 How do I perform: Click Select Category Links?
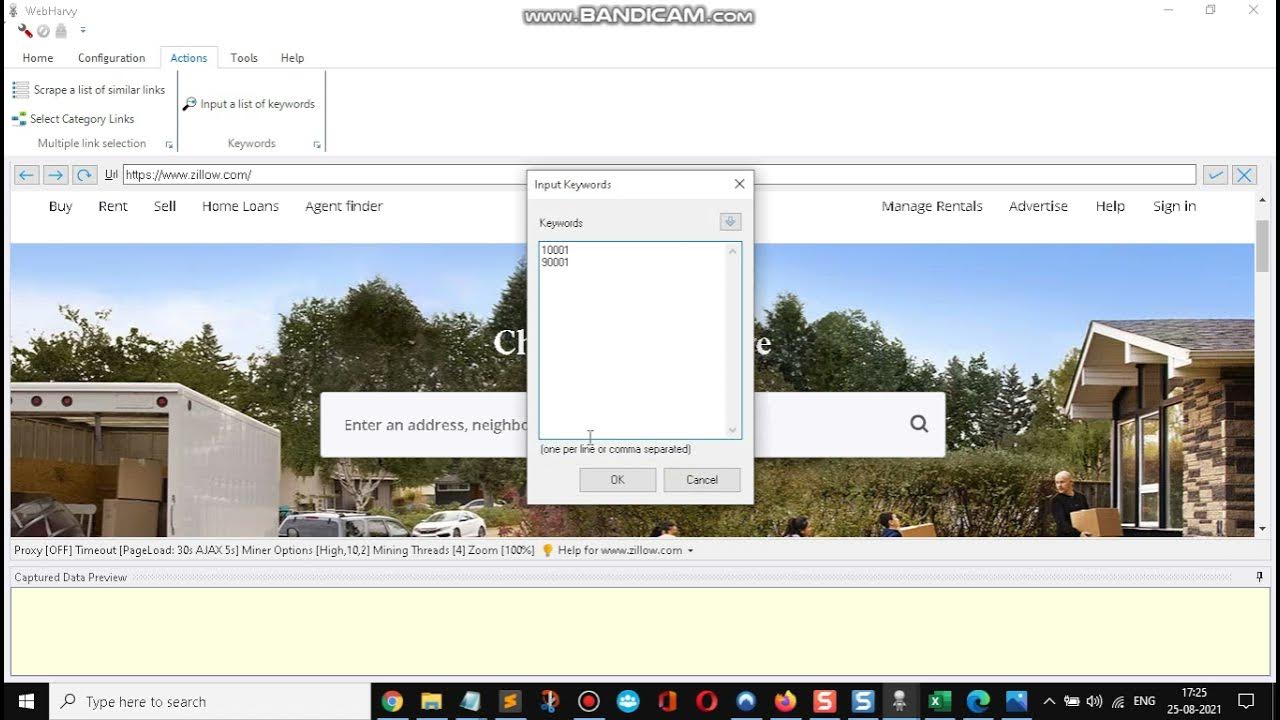click(73, 119)
